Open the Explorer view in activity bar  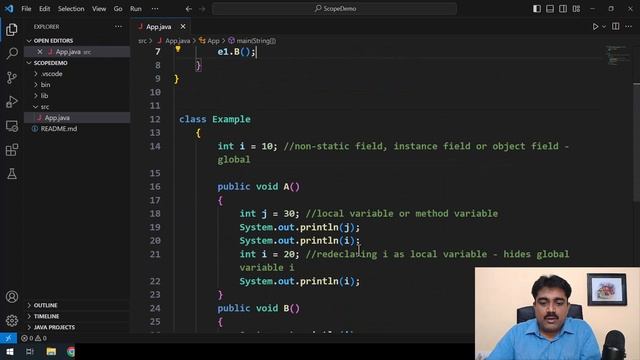pyautogui.click(x=12, y=29)
